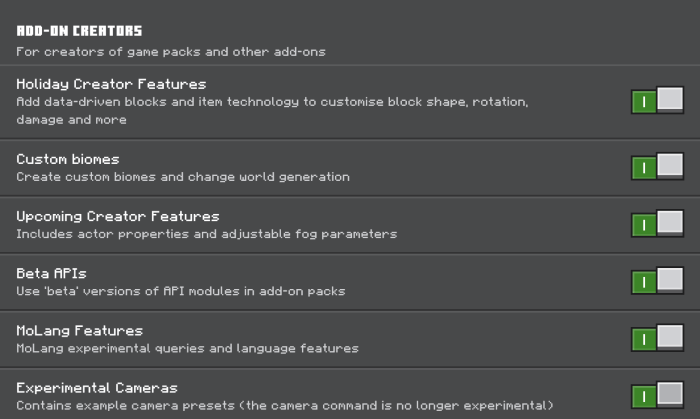Toggle the Holiday Creator Features switch

(x=657, y=101)
